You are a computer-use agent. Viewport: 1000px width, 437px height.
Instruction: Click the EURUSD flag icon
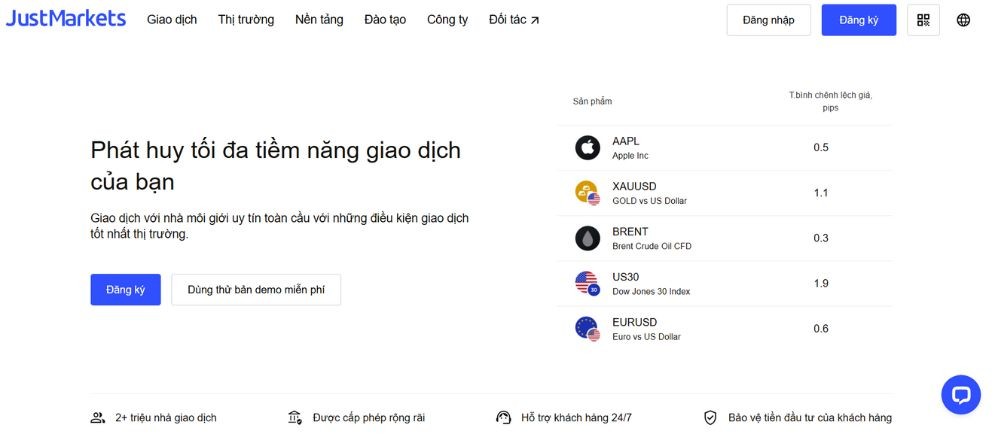587,328
